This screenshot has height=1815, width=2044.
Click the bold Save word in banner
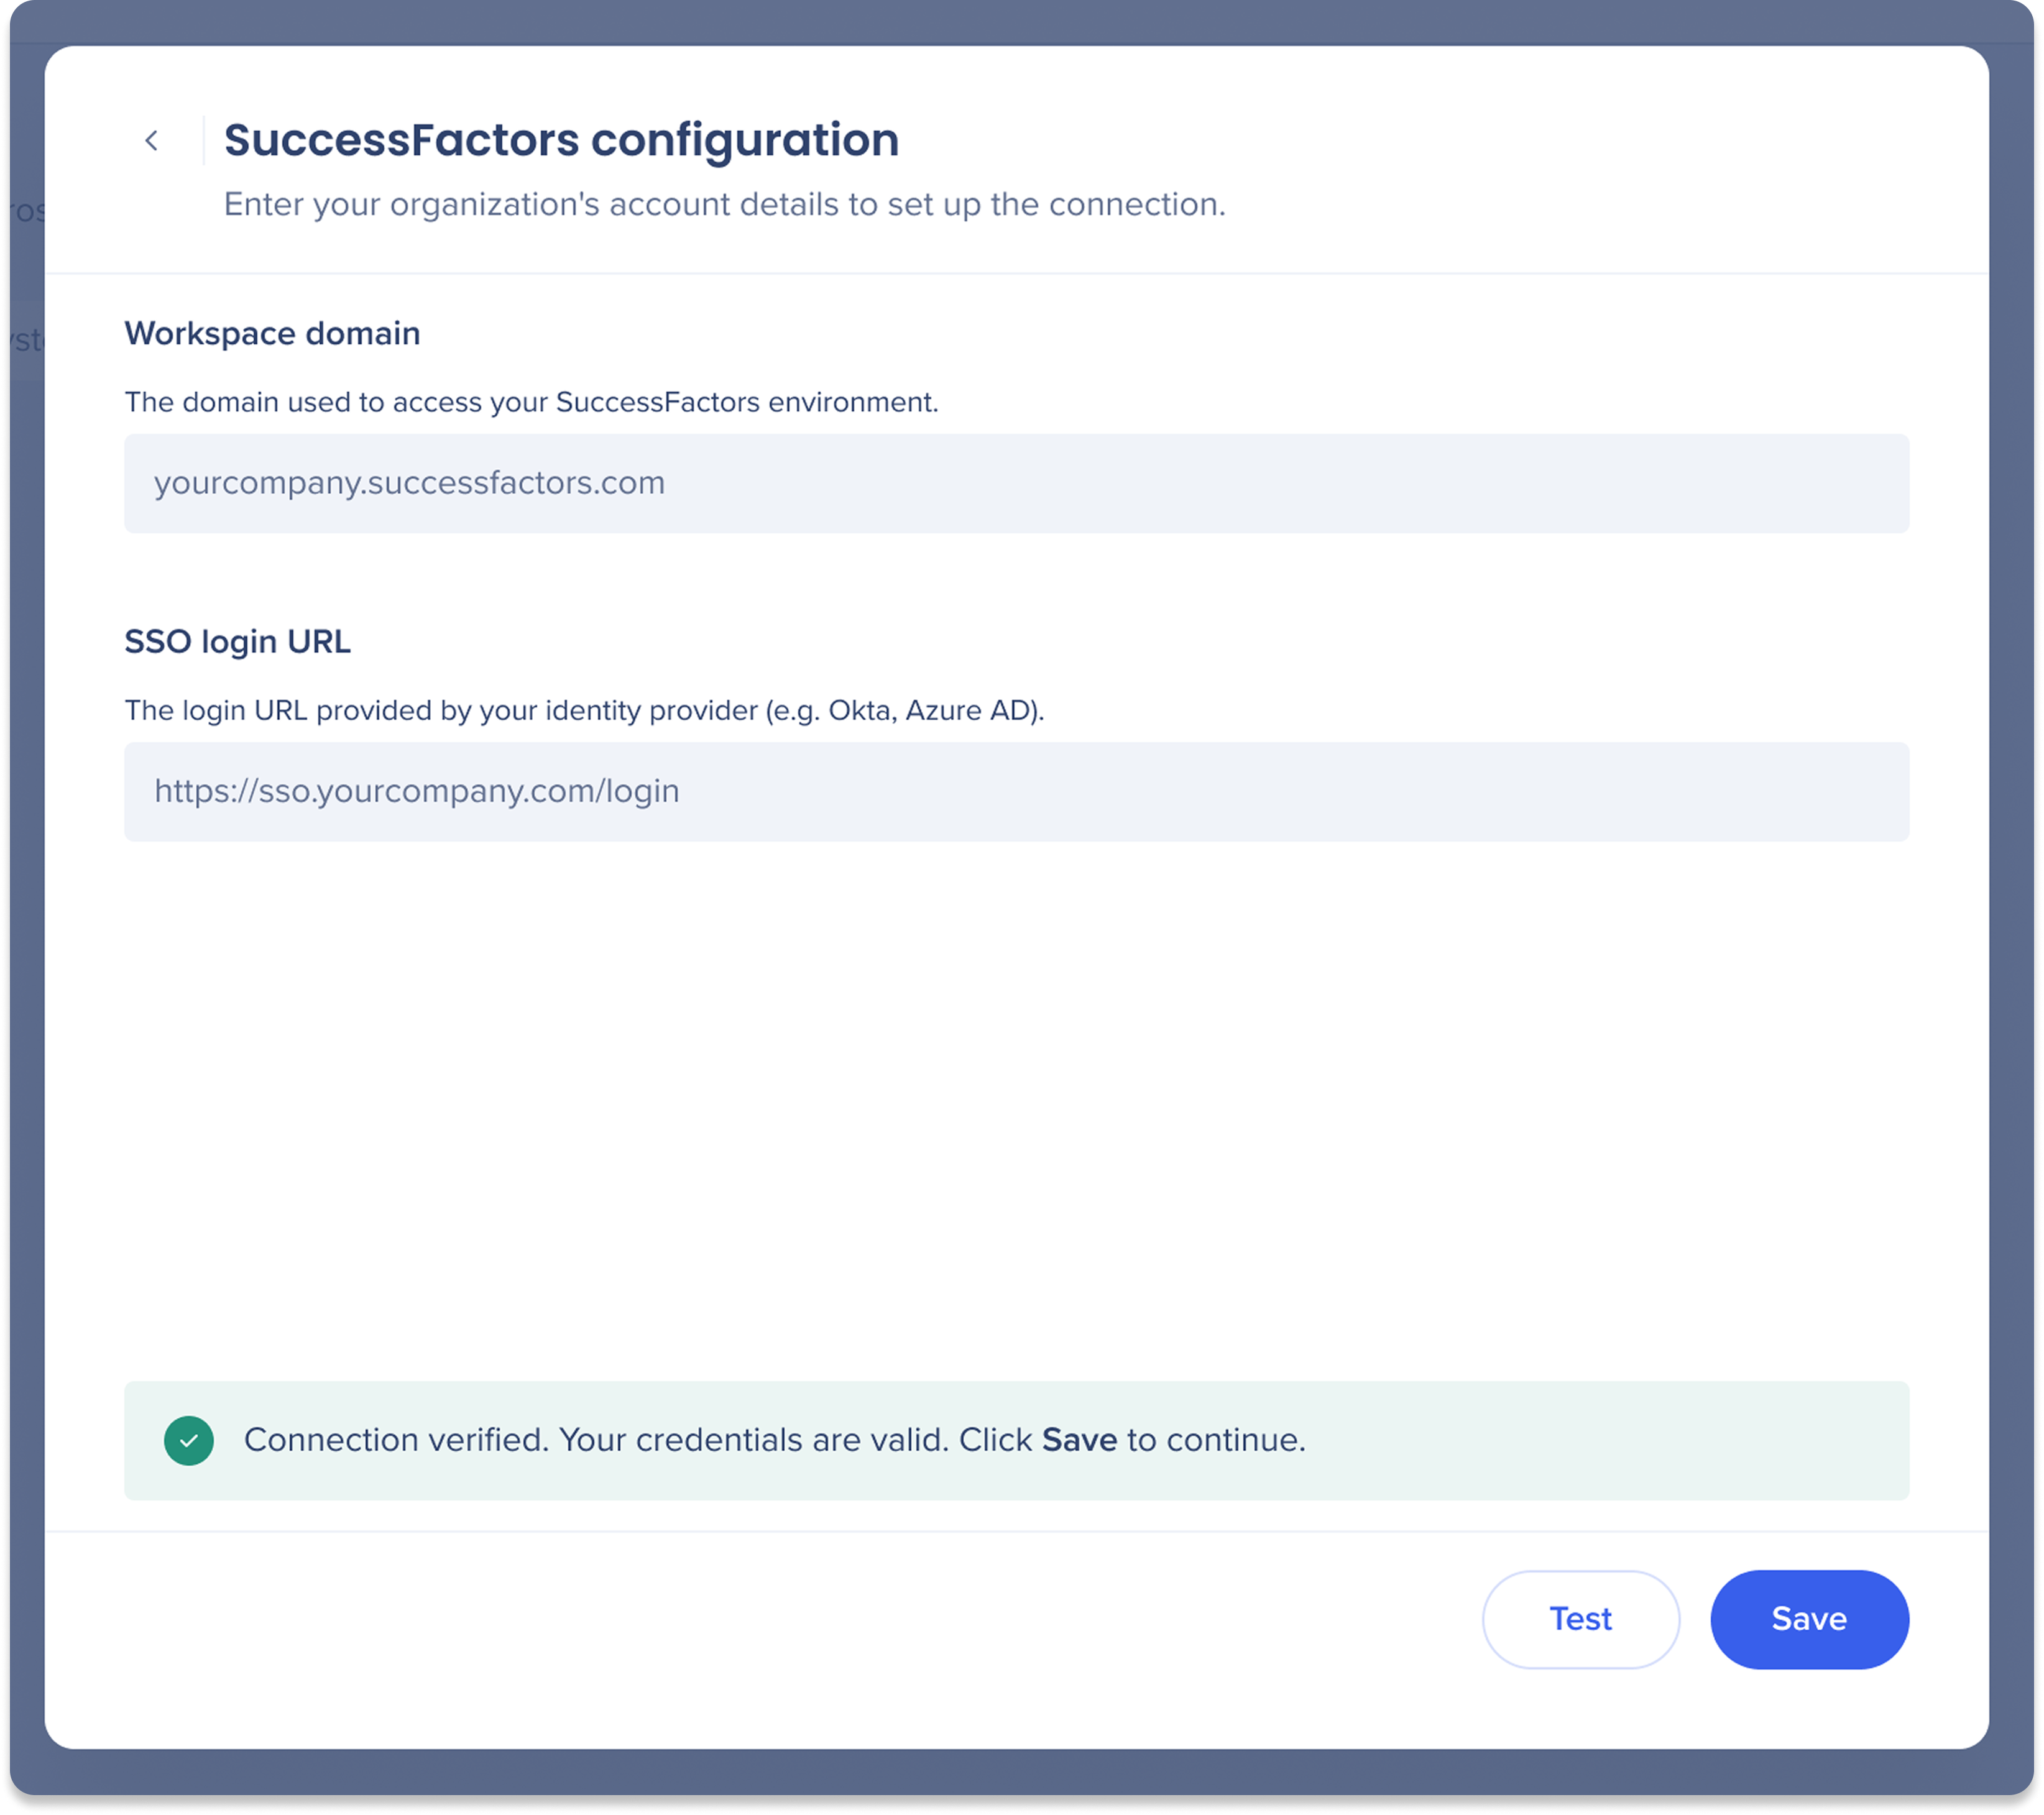click(x=1079, y=1440)
